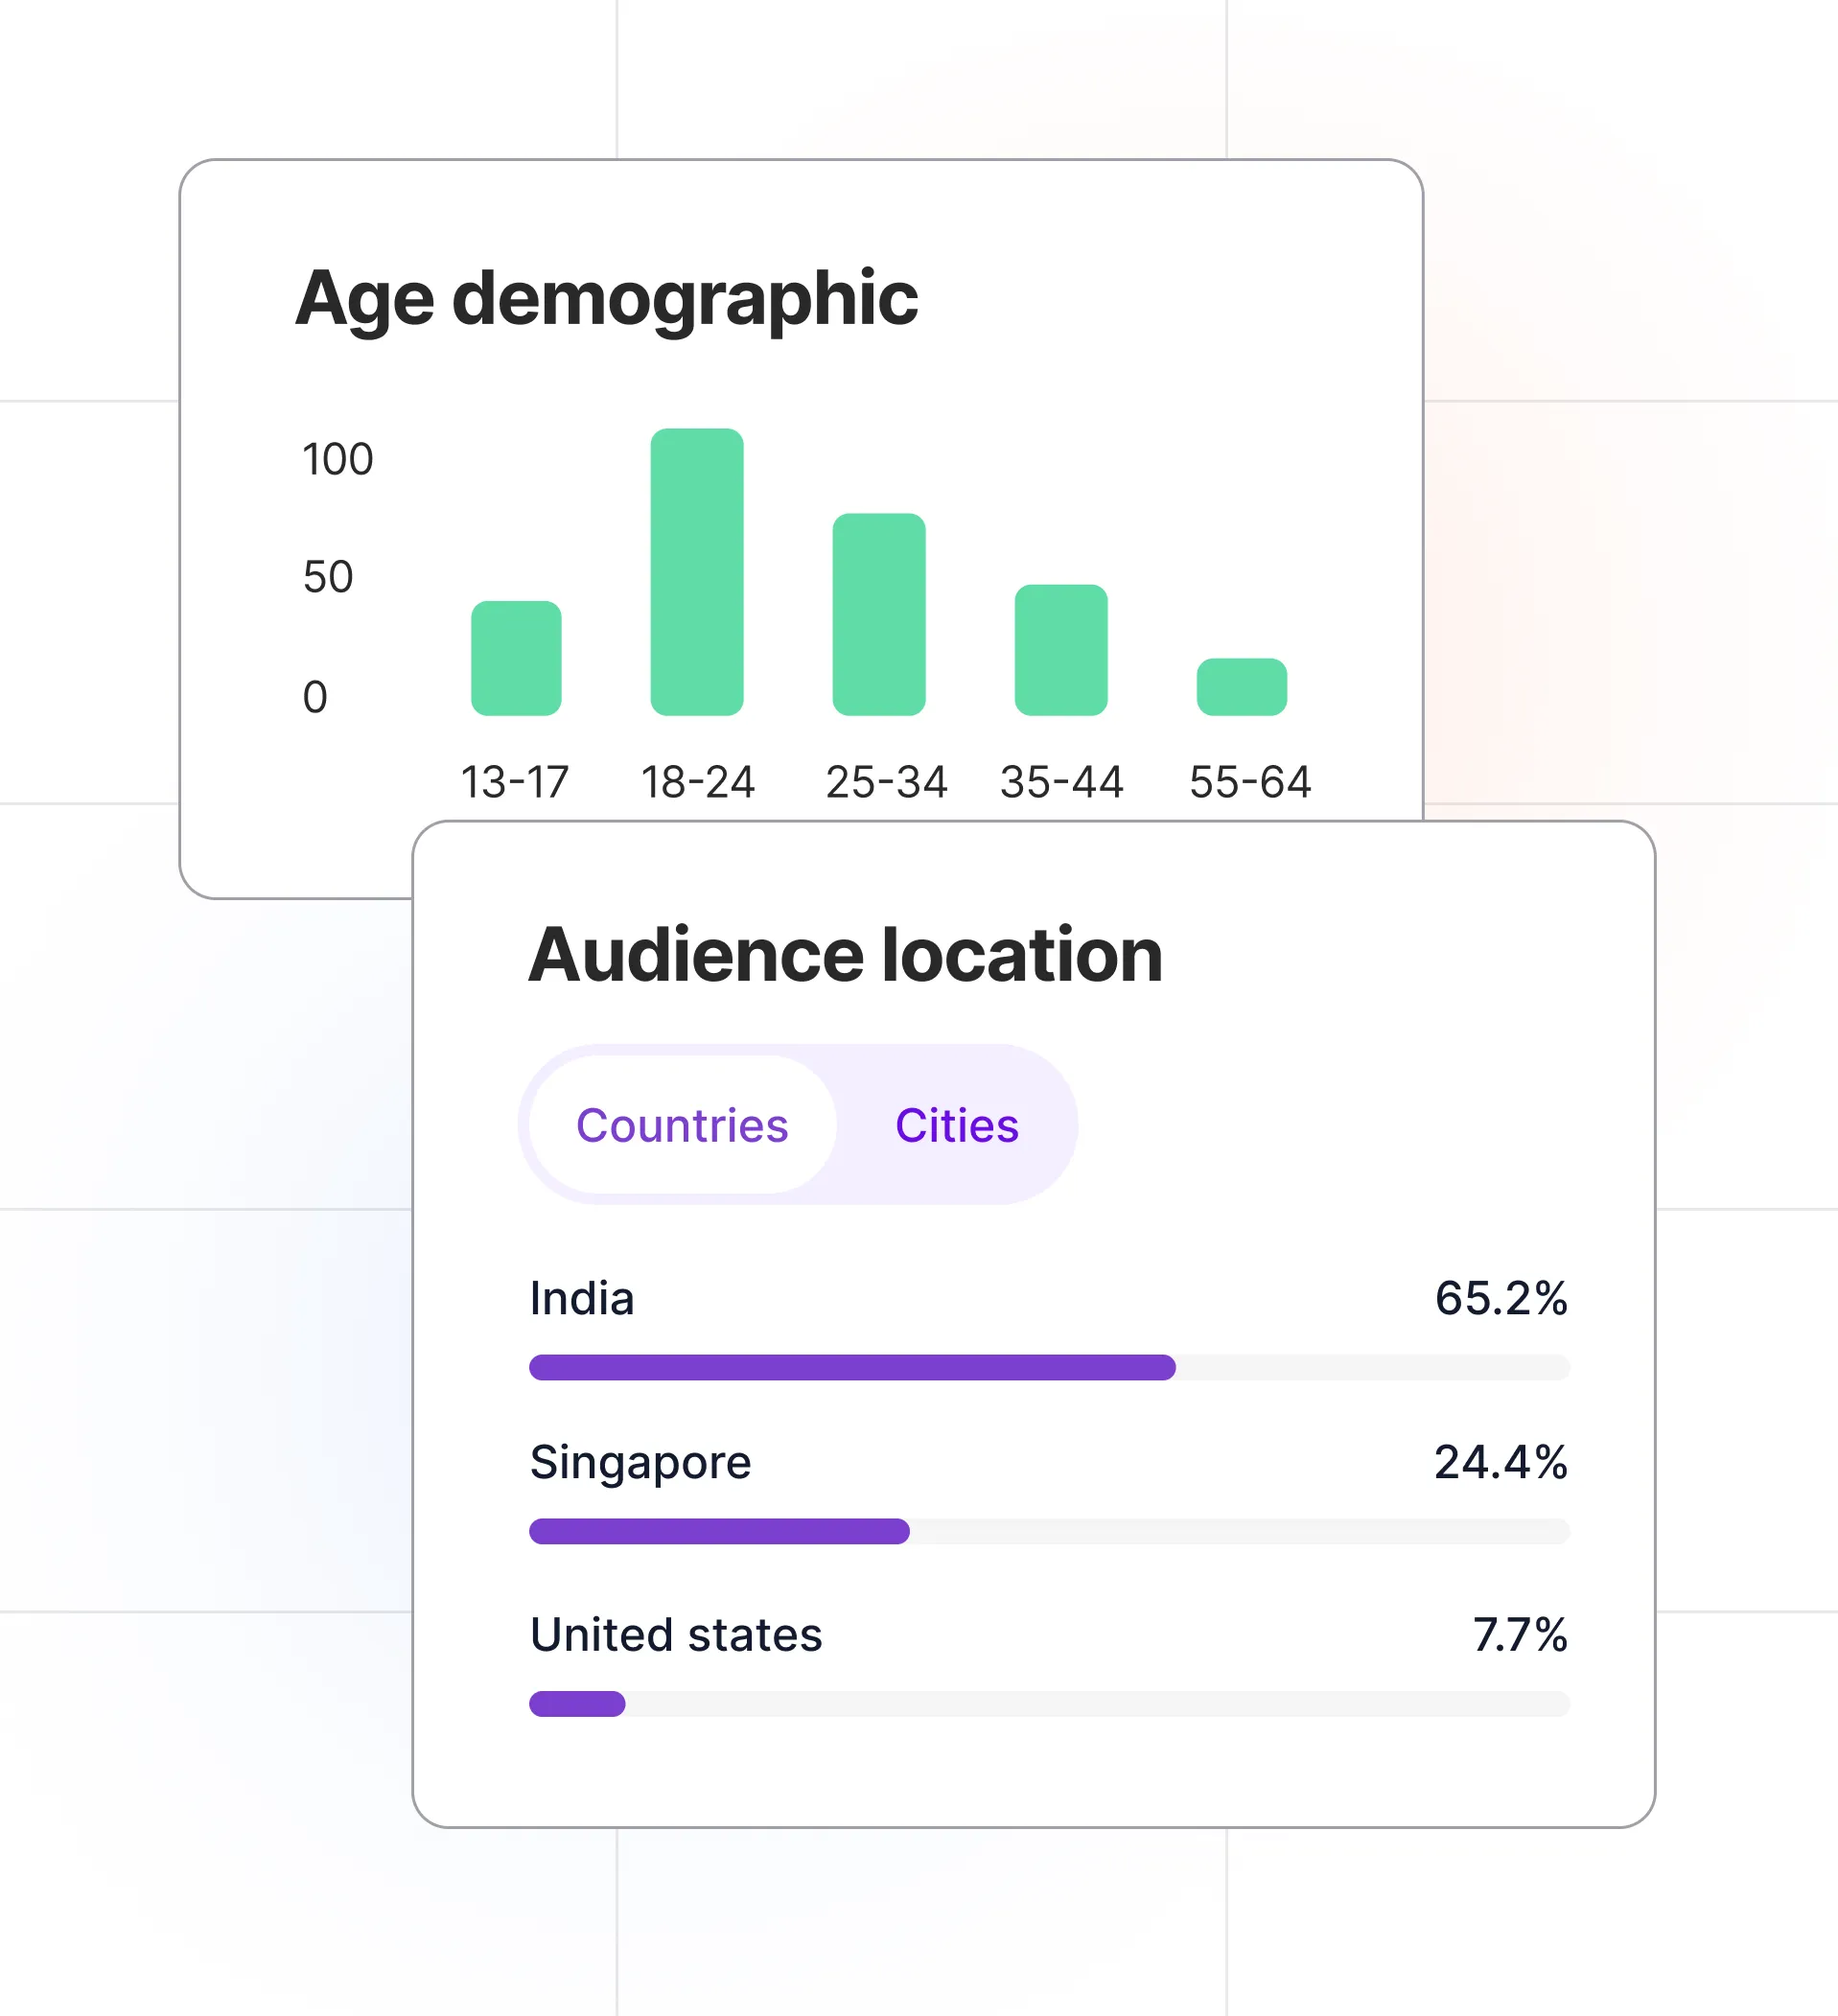Click the 65.2% value
The width and height of the screenshot is (1838, 2016).
pyautogui.click(x=1501, y=1298)
